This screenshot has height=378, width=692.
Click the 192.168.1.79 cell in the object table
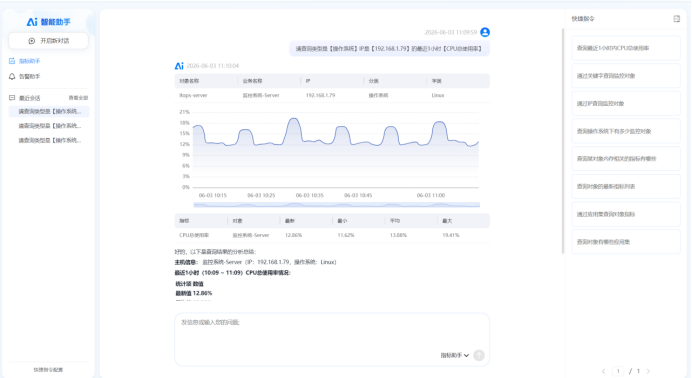[320, 95]
